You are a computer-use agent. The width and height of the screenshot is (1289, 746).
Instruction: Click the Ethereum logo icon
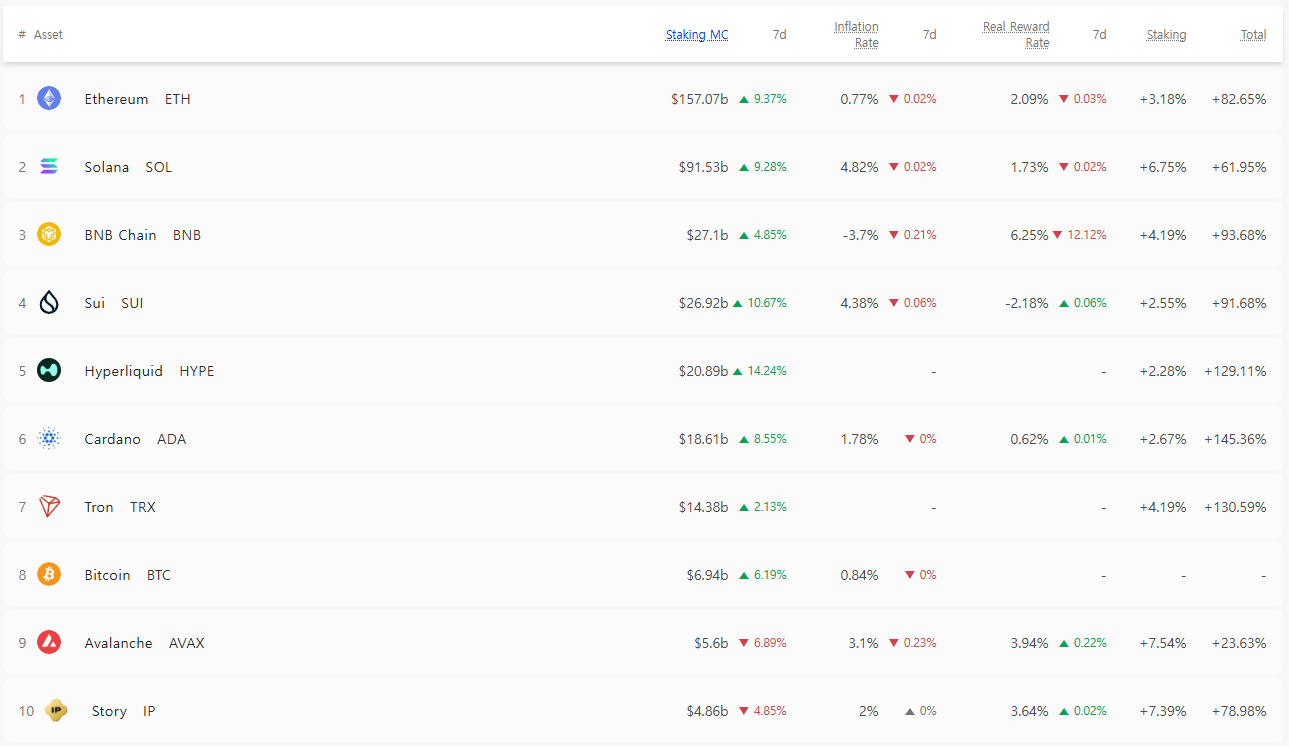click(x=49, y=98)
